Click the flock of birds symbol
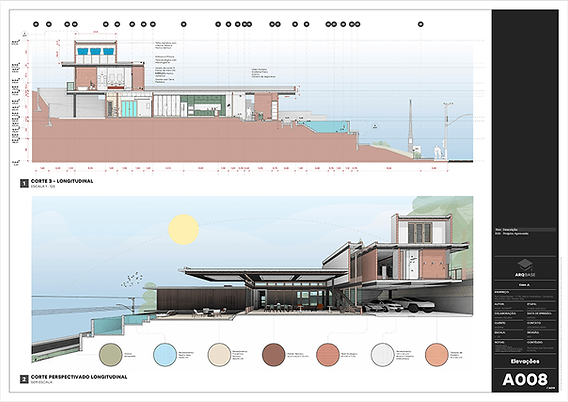Screen dimensions: 568x402 pyautogui.click(x=131, y=279)
